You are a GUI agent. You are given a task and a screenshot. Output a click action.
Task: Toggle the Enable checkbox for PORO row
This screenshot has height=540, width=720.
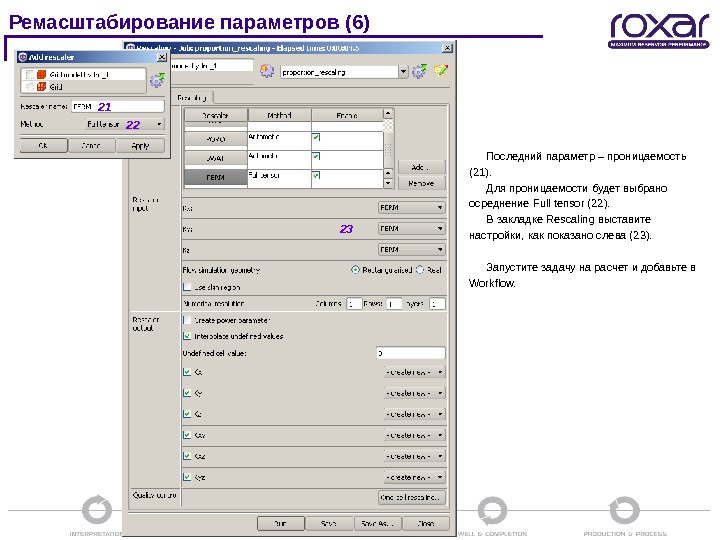coord(316,137)
